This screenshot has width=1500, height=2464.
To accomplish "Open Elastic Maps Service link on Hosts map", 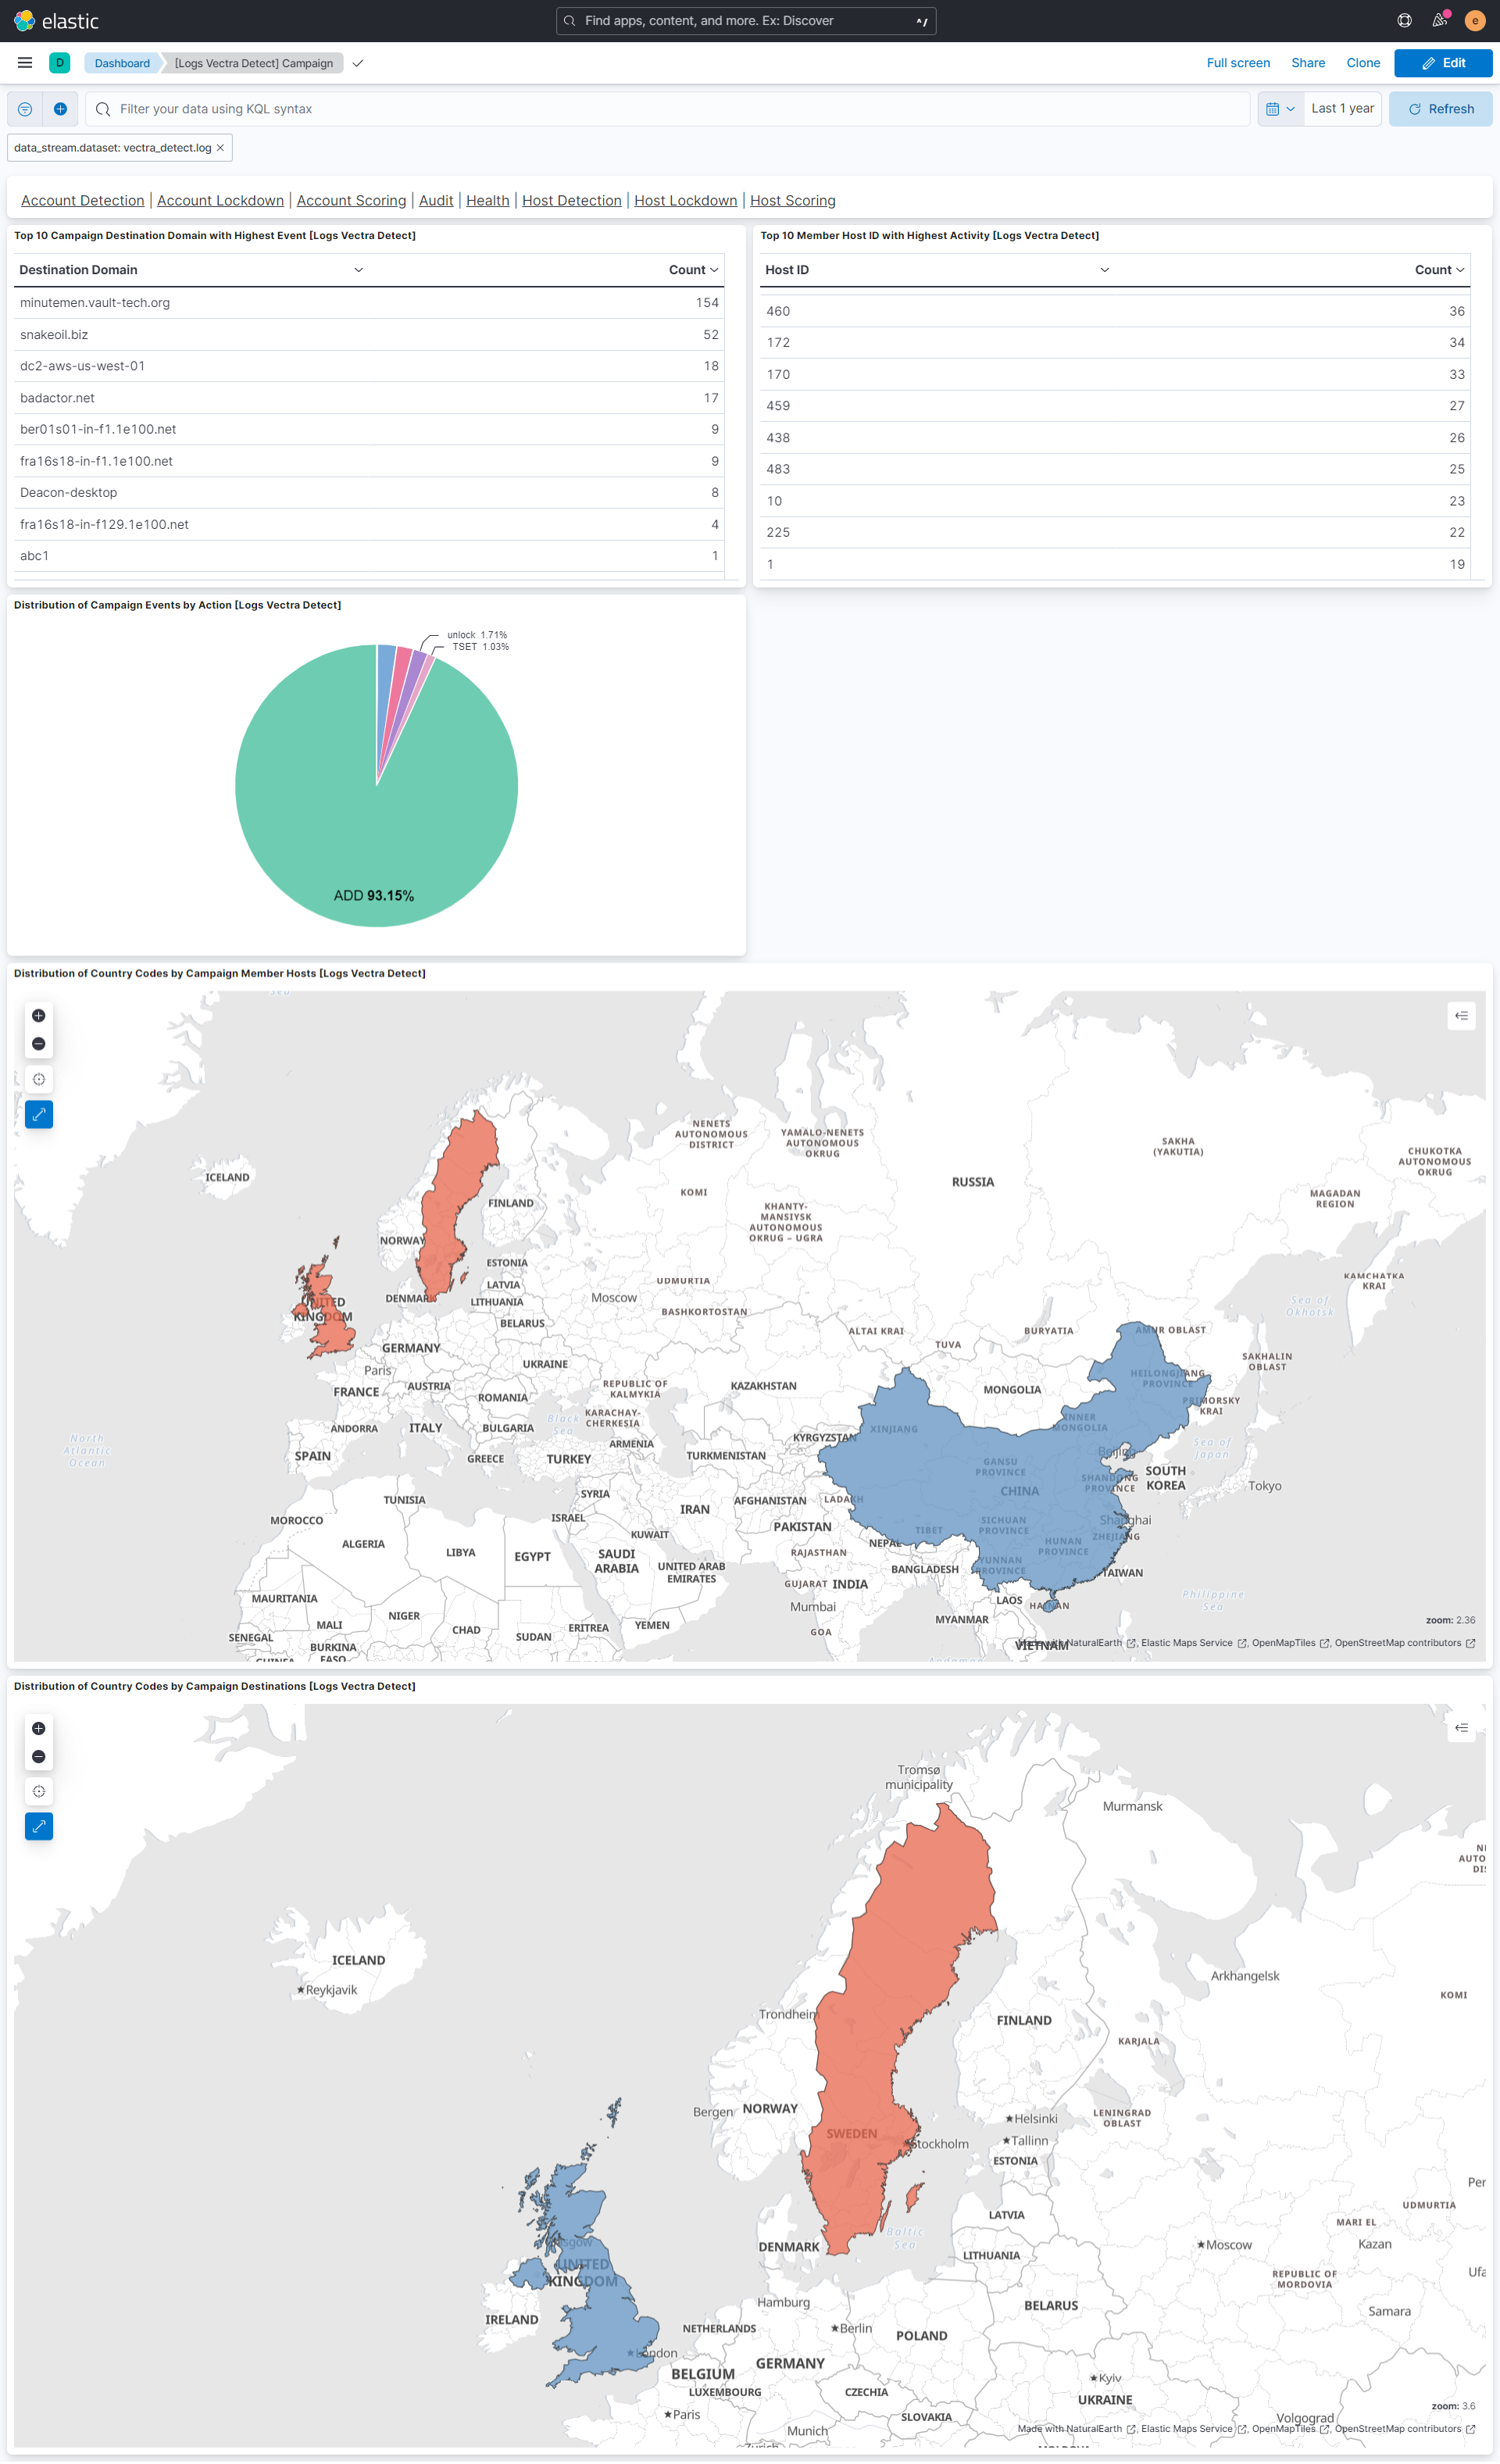I will click(1194, 1643).
